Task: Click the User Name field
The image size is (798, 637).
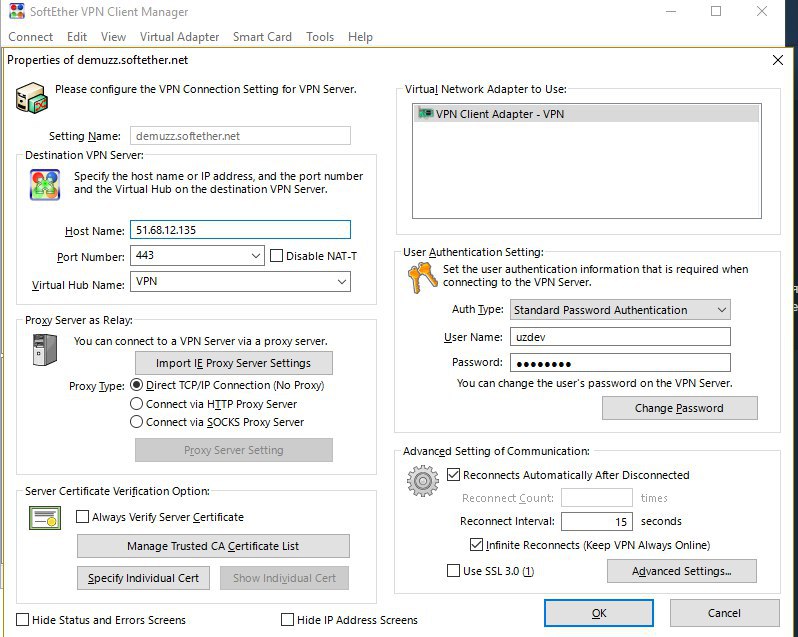Action: click(620, 337)
